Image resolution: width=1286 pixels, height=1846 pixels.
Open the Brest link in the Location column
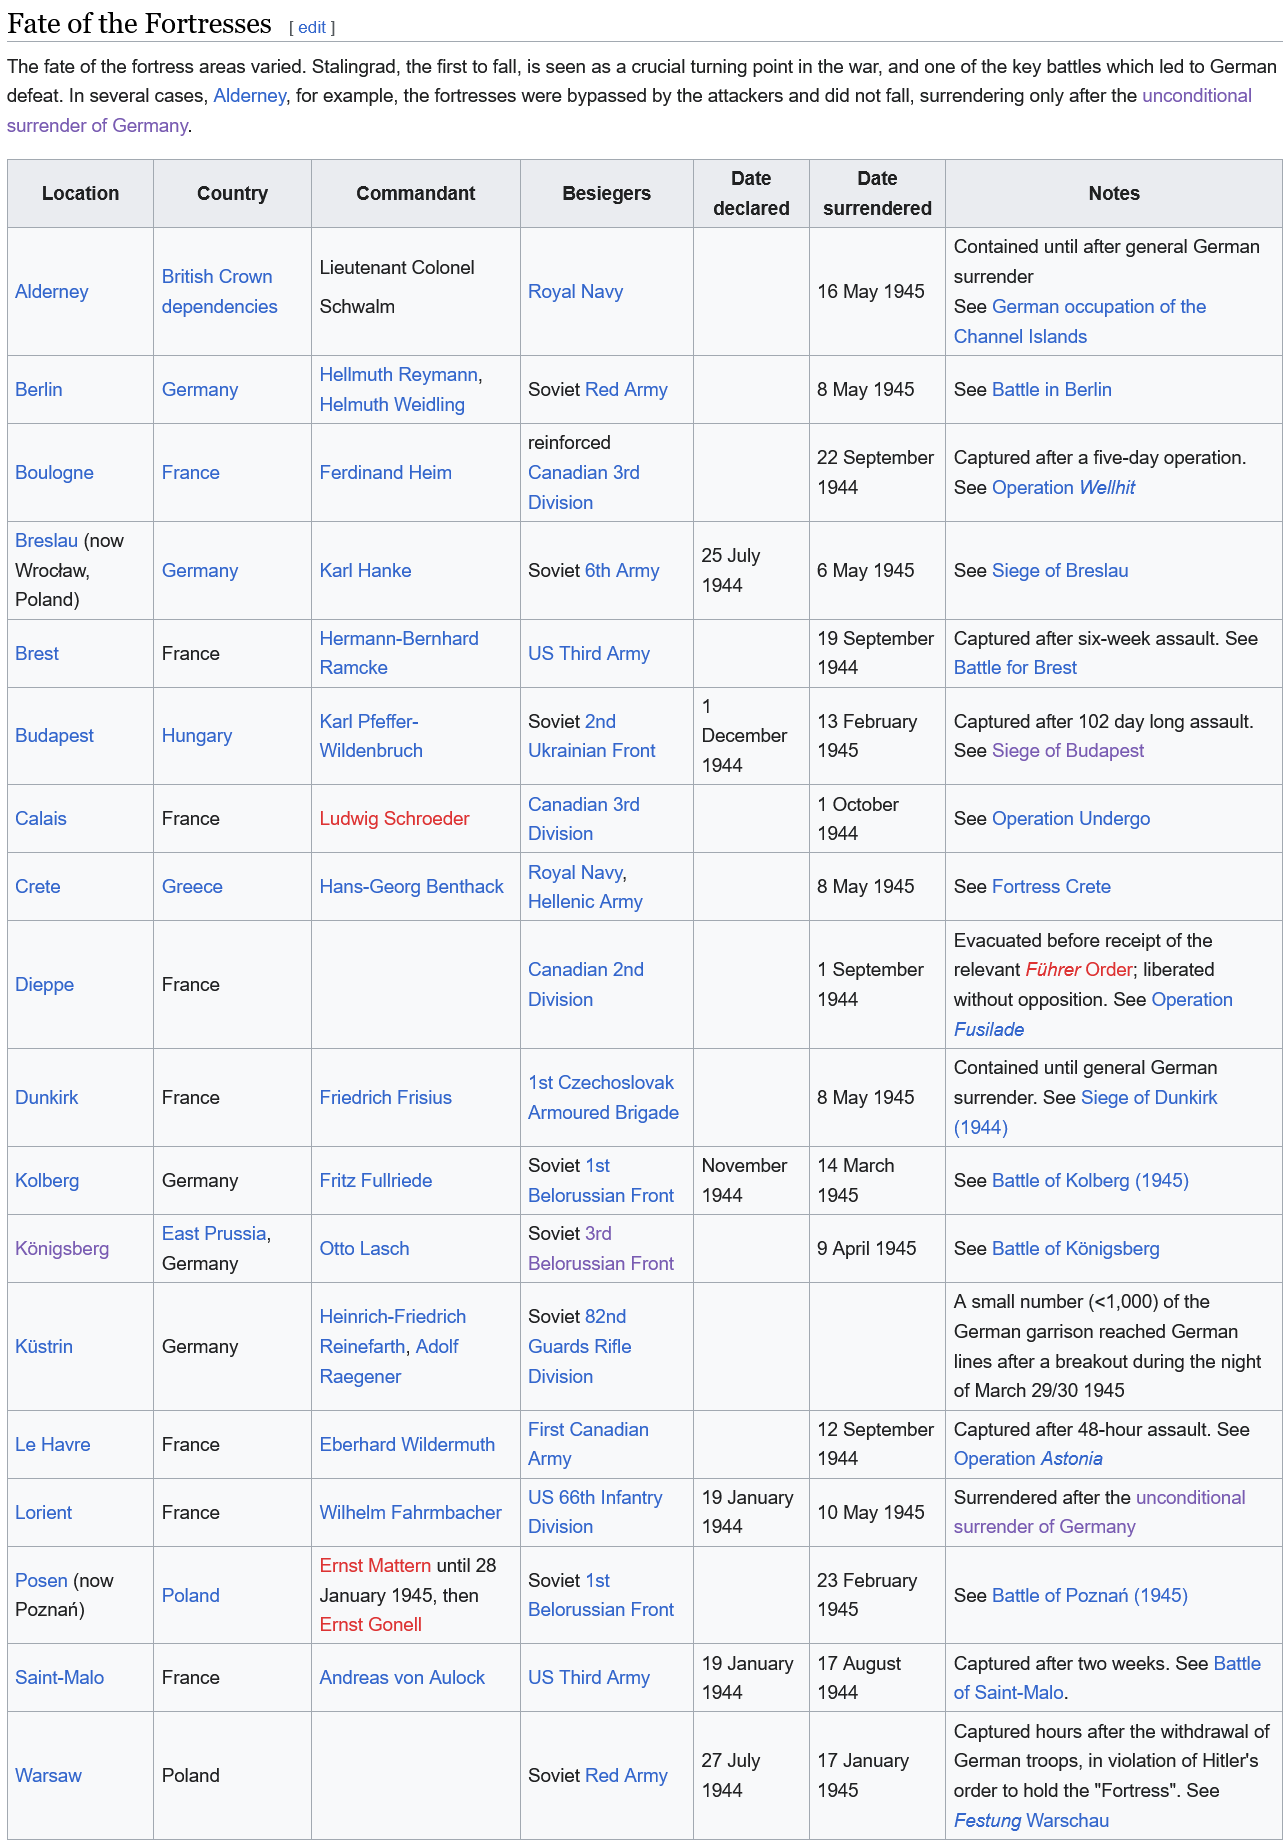click(37, 654)
